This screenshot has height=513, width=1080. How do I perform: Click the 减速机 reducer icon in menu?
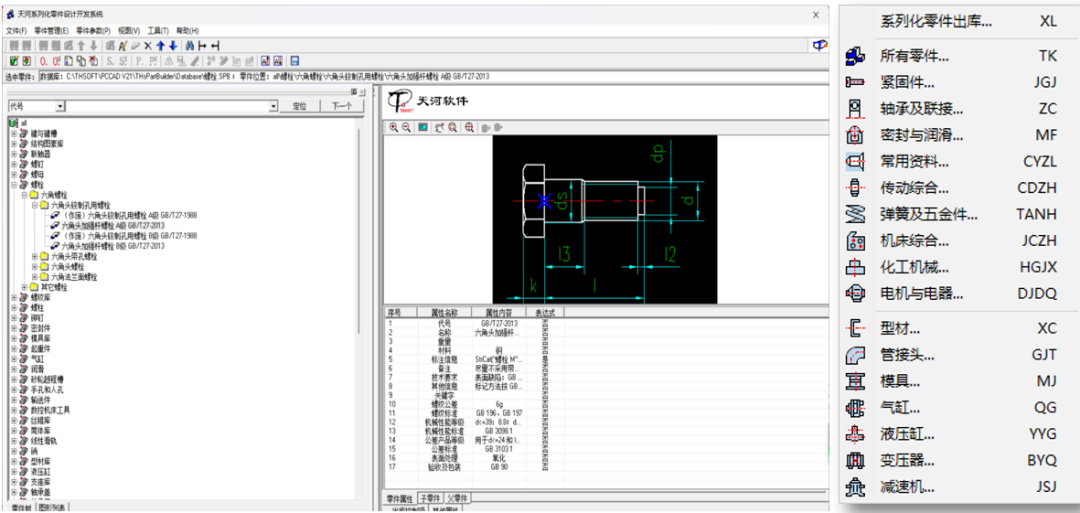tap(855, 487)
